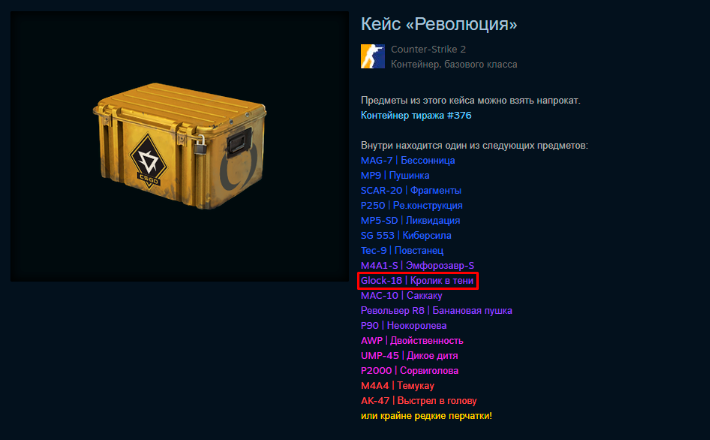Select MP9 | Пушинка item
The height and width of the screenshot is (440, 710).
(395, 175)
